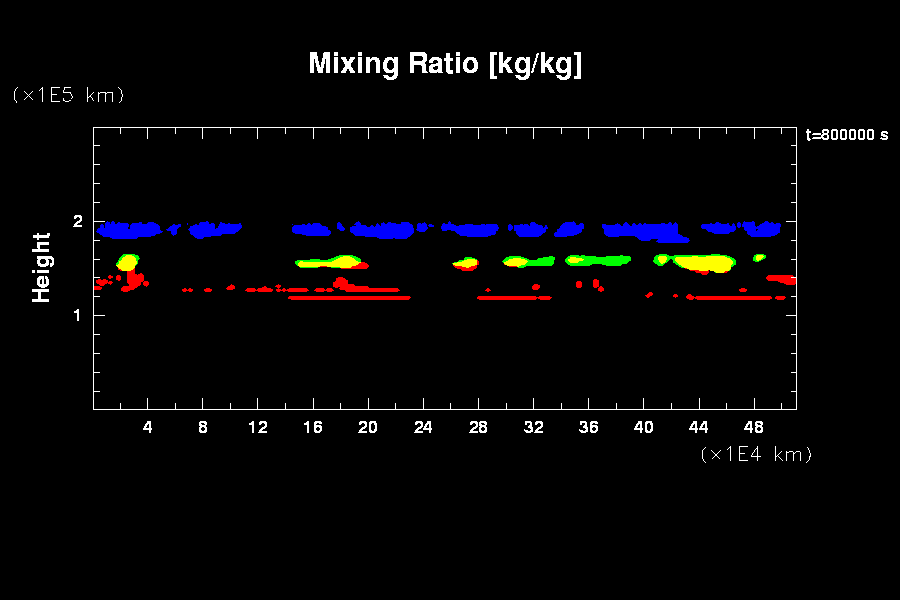Click the green cloud band above x=36

coord(600,260)
